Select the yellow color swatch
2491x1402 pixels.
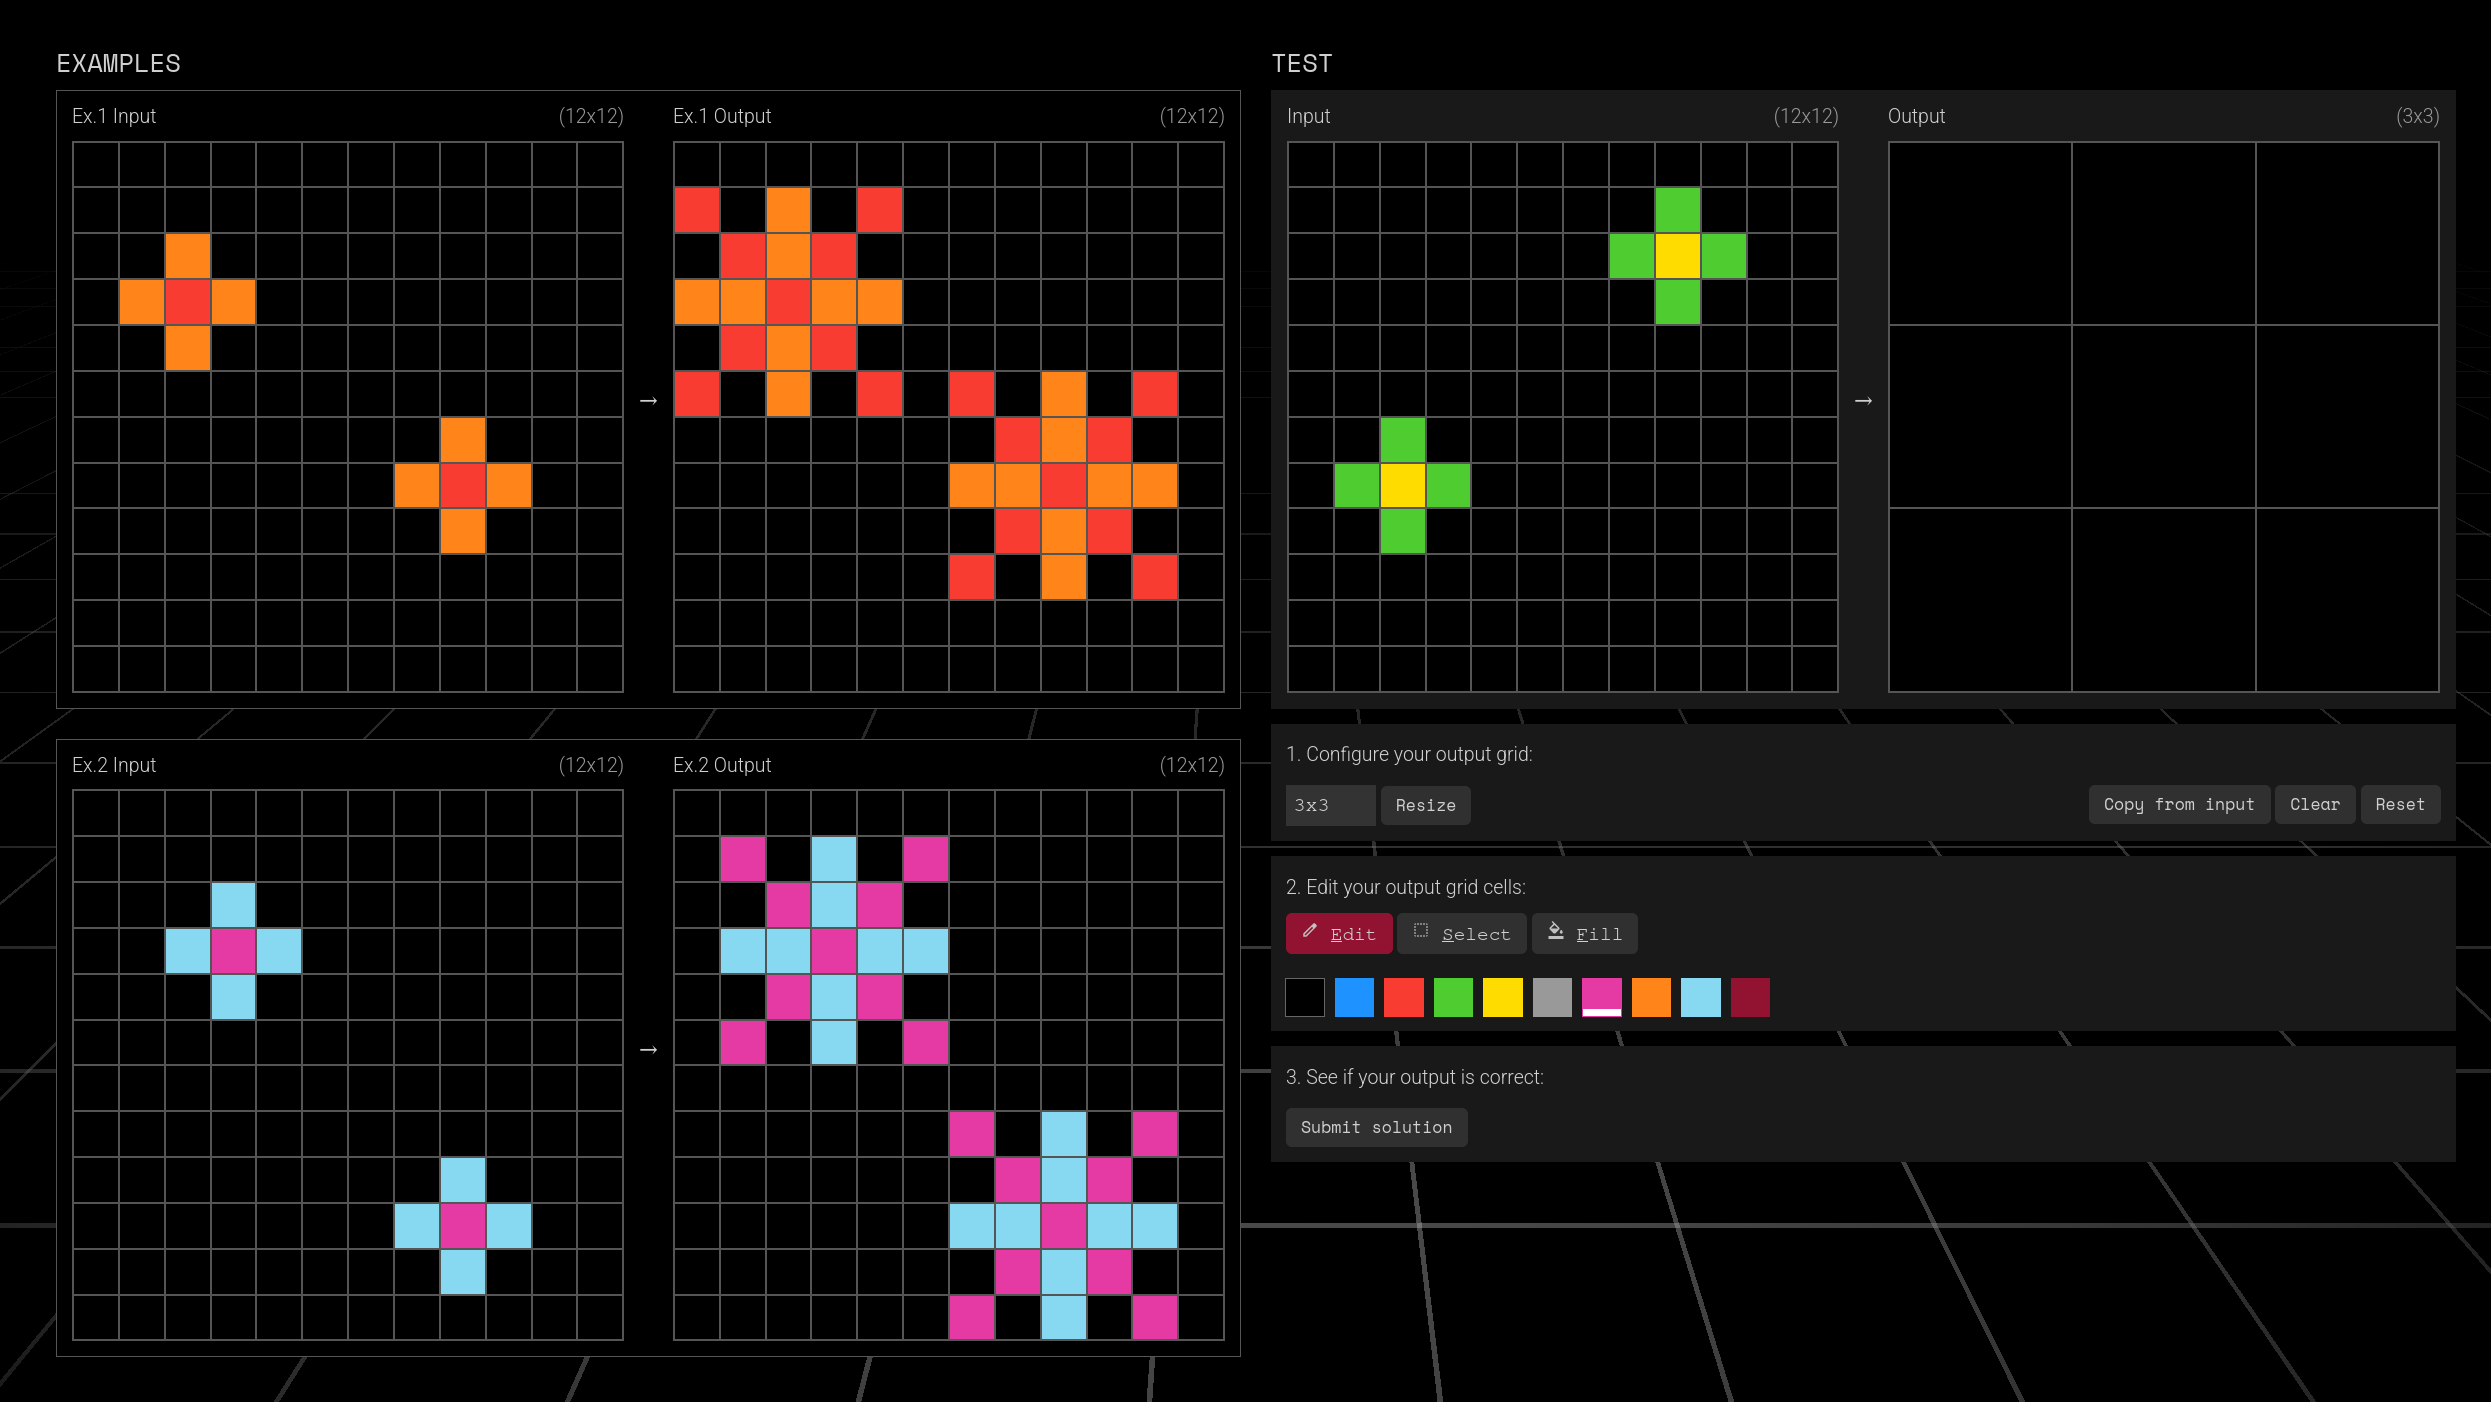(1502, 997)
